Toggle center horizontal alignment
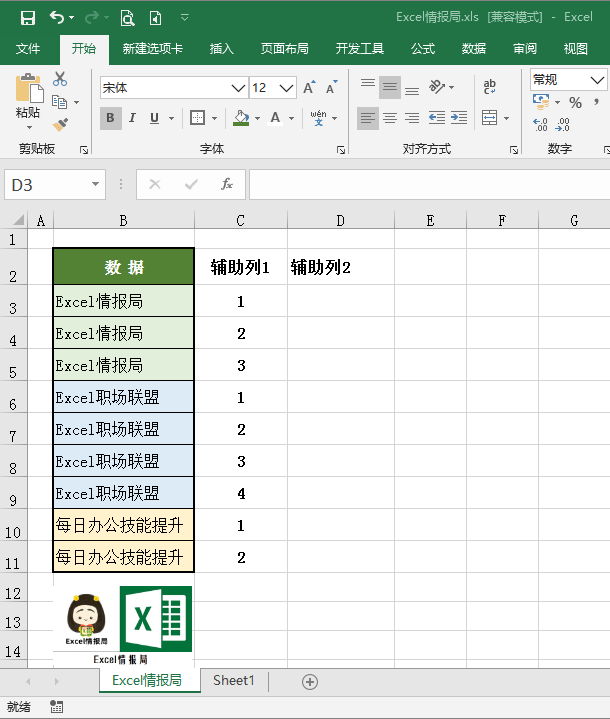This screenshot has height=719, width=610. (x=390, y=118)
